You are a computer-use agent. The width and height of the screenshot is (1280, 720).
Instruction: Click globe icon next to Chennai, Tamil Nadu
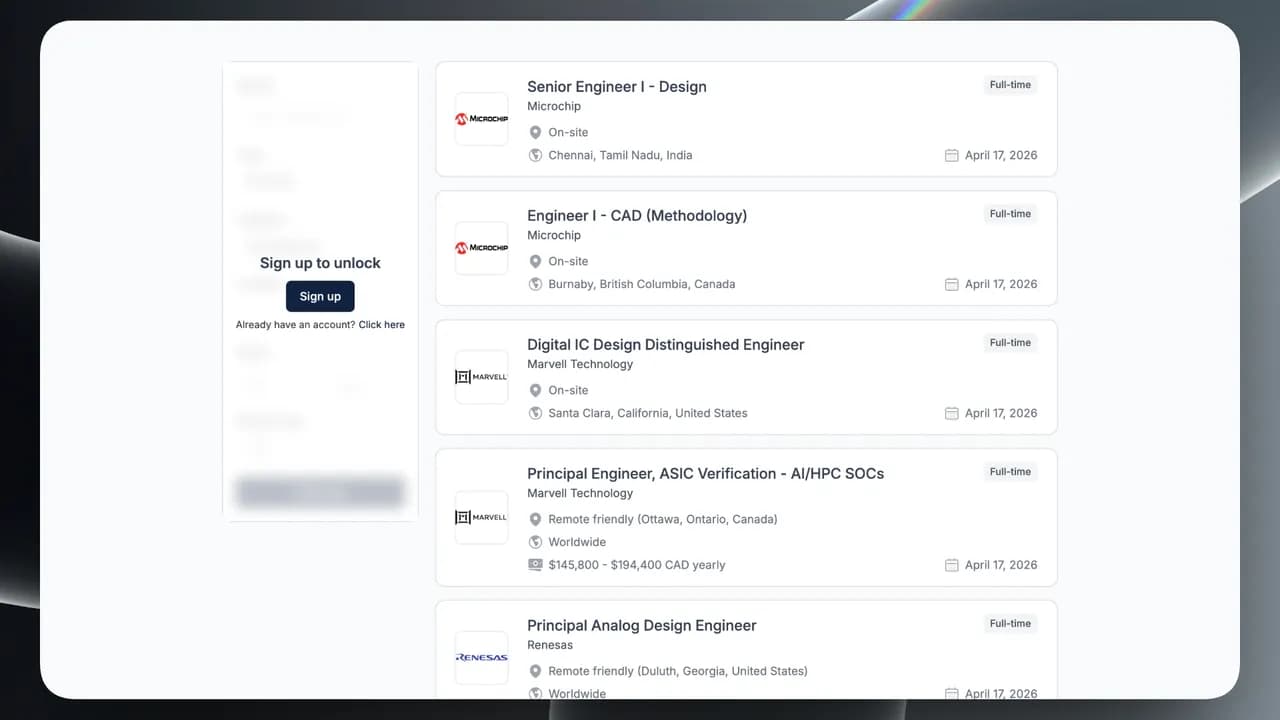(535, 155)
